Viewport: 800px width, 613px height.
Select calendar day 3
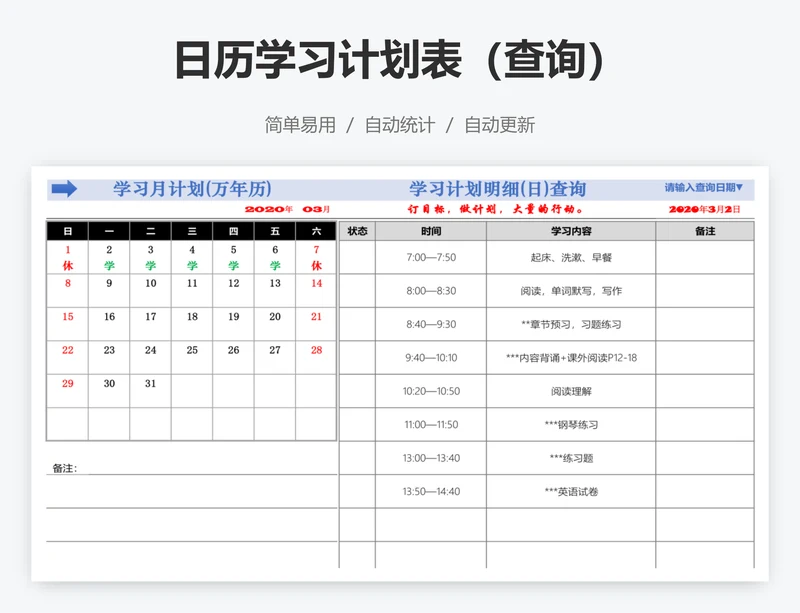(x=151, y=257)
